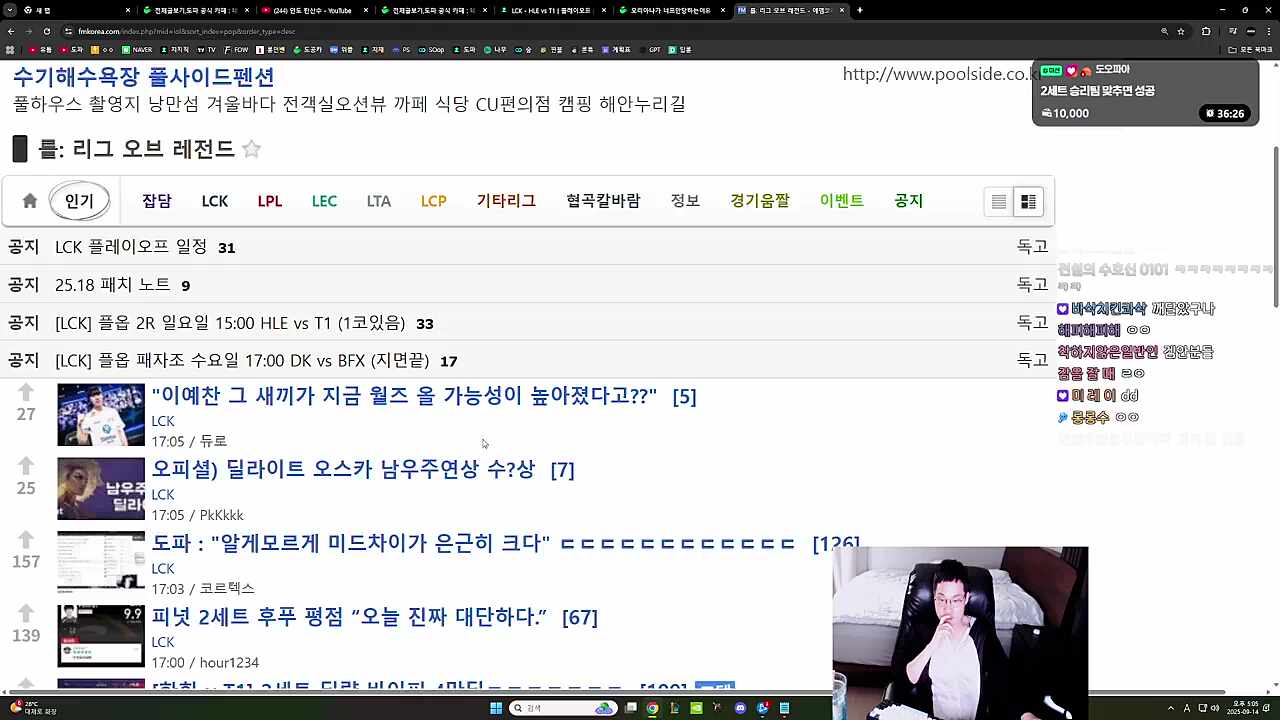
Task: Bookmark this page with star icon
Action: pos(1180,31)
